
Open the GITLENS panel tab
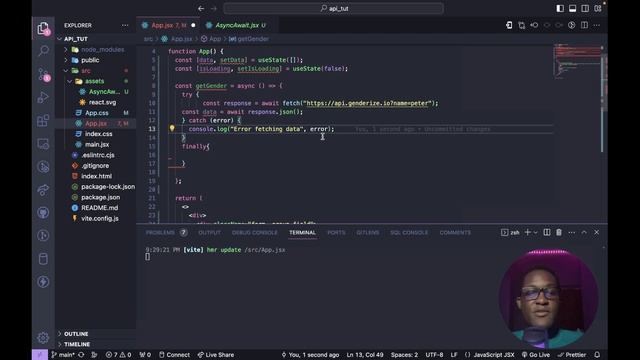(x=368, y=232)
